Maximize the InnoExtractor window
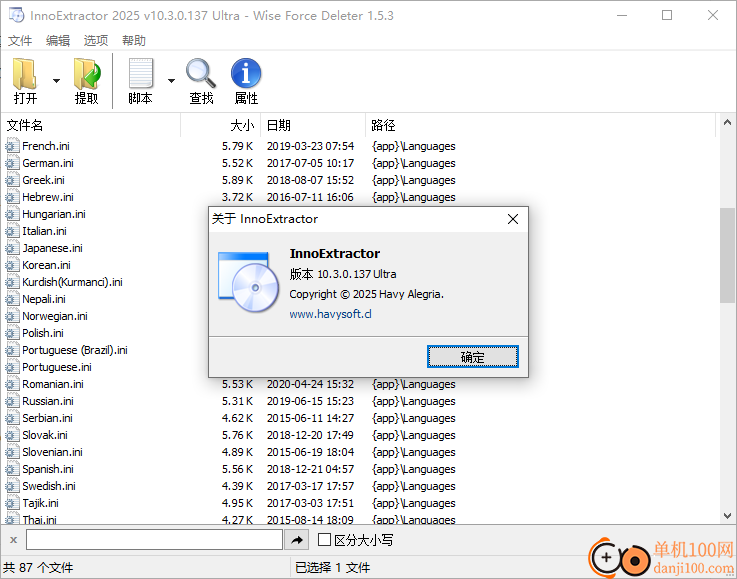This screenshot has height=579, width=737. click(666, 15)
